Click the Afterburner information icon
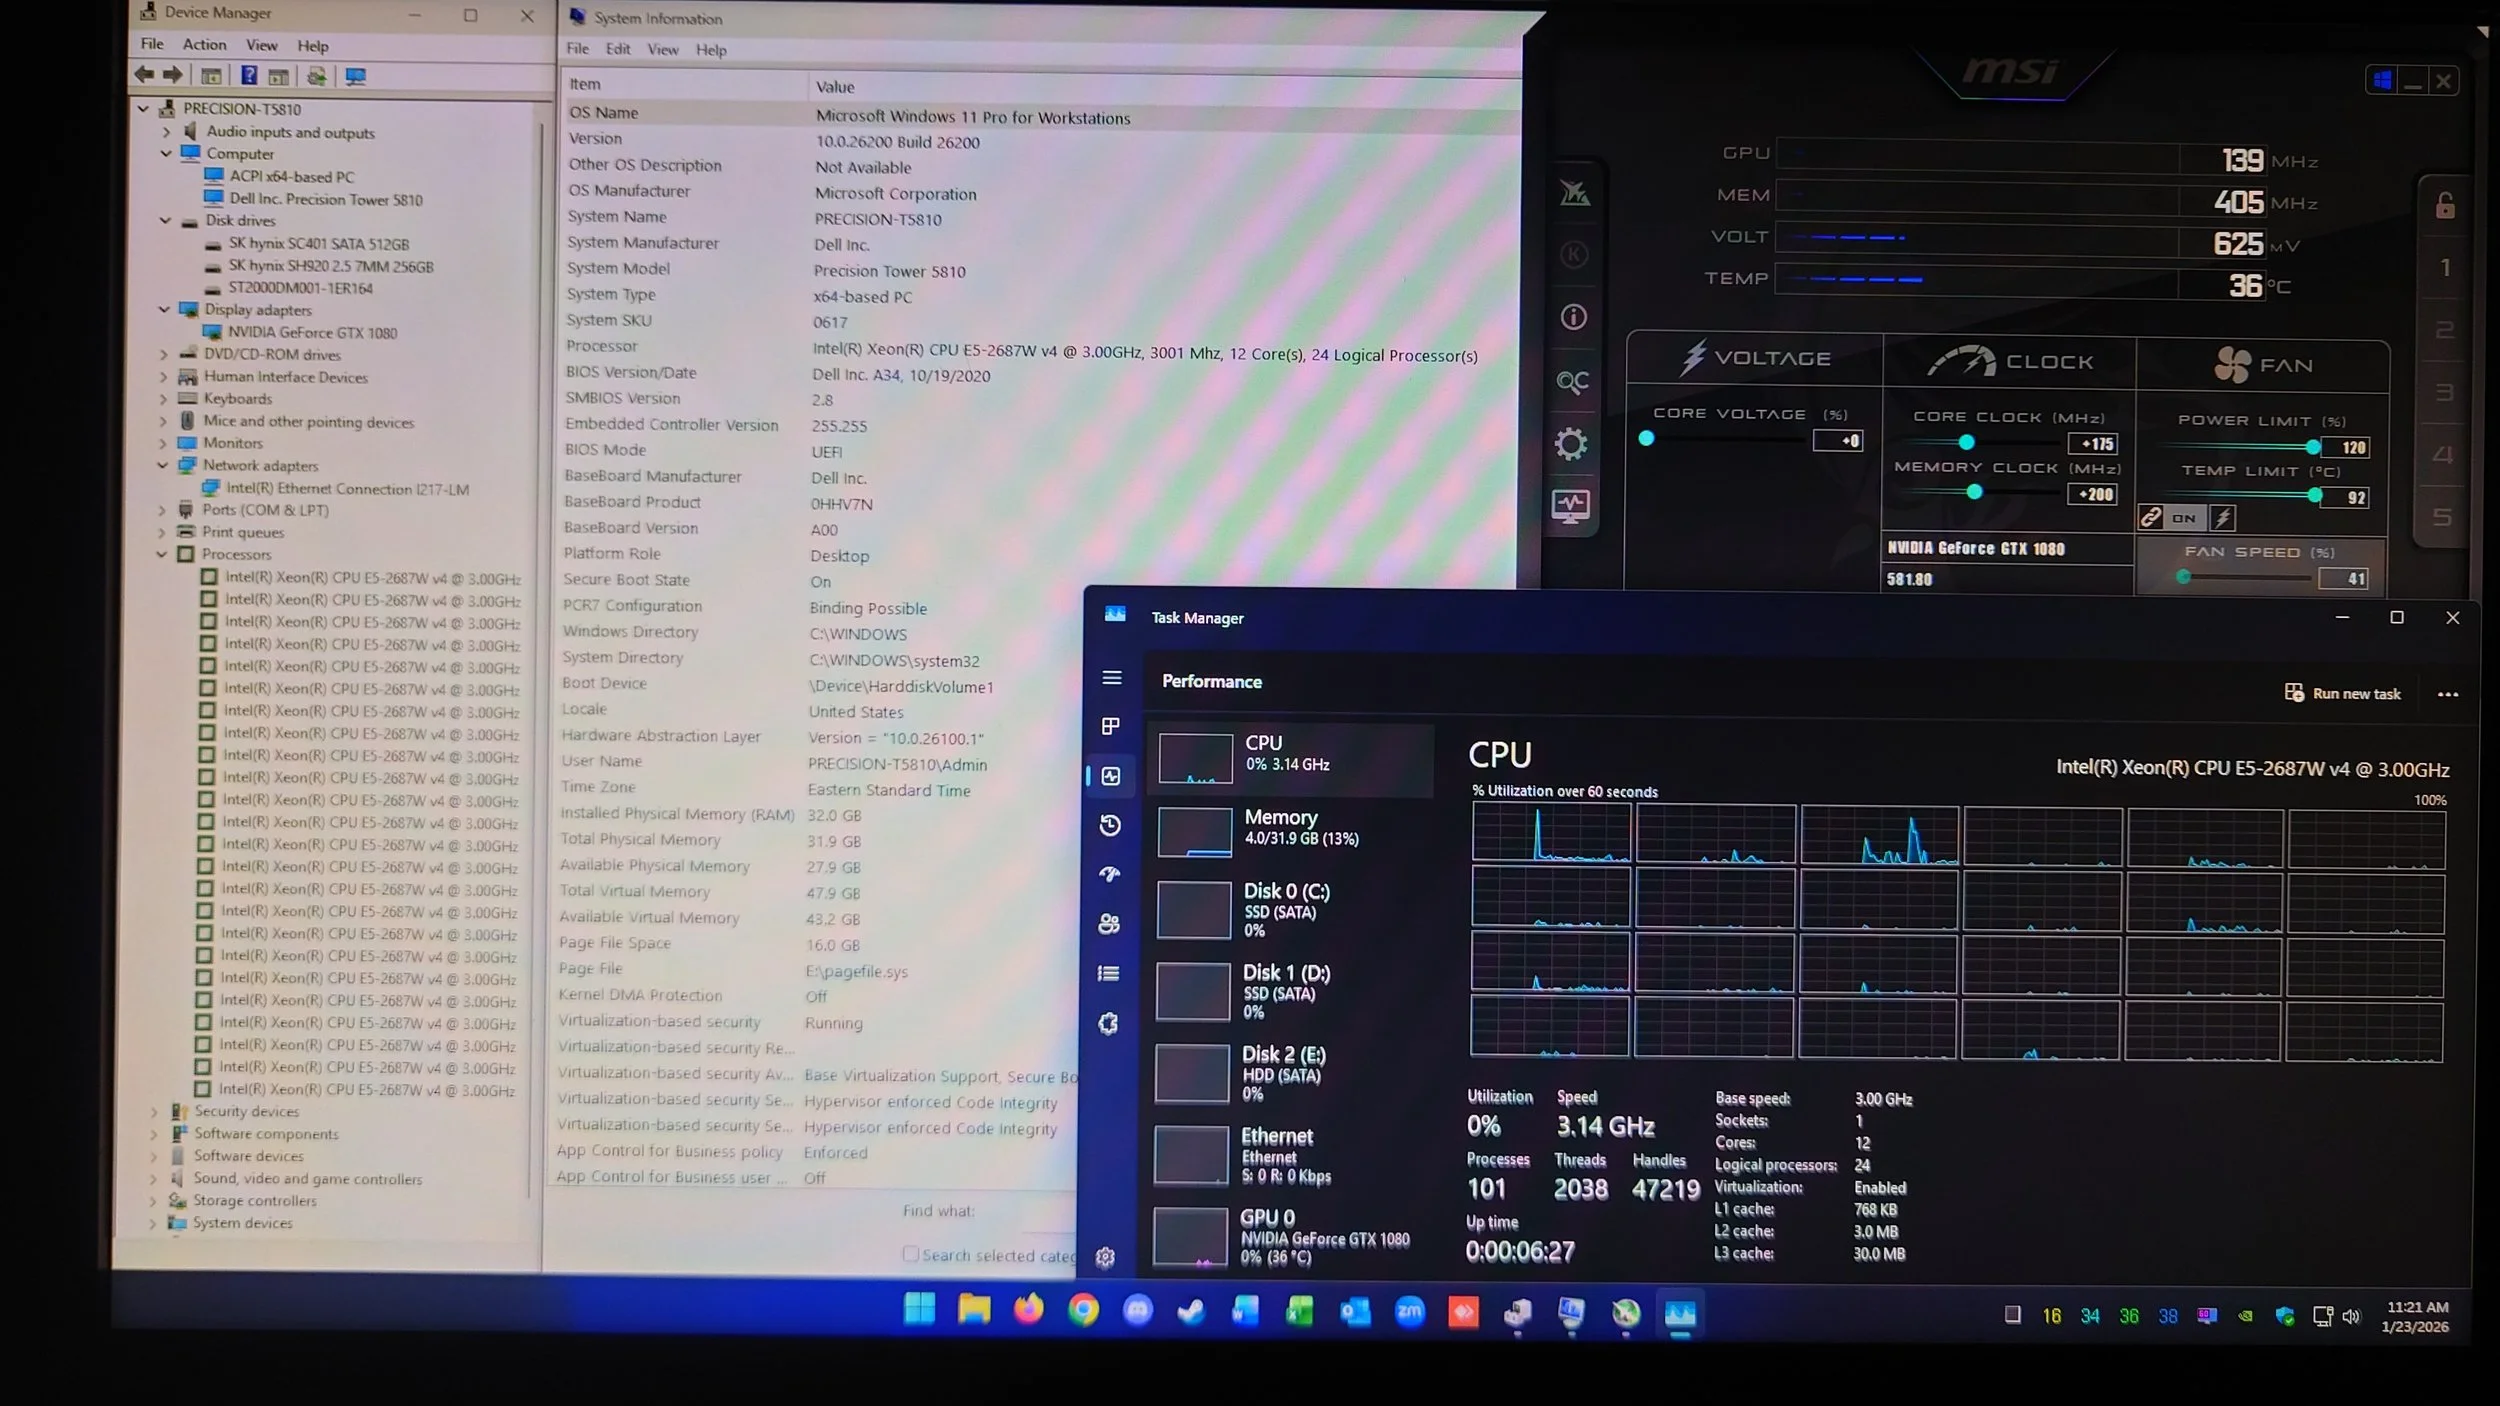The width and height of the screenshot is (2500, 1406). (1573, 318)
